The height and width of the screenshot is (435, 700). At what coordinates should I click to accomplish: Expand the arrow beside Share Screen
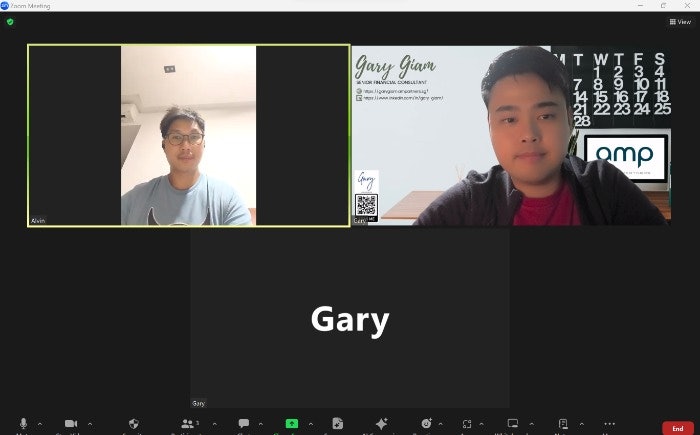310,424
